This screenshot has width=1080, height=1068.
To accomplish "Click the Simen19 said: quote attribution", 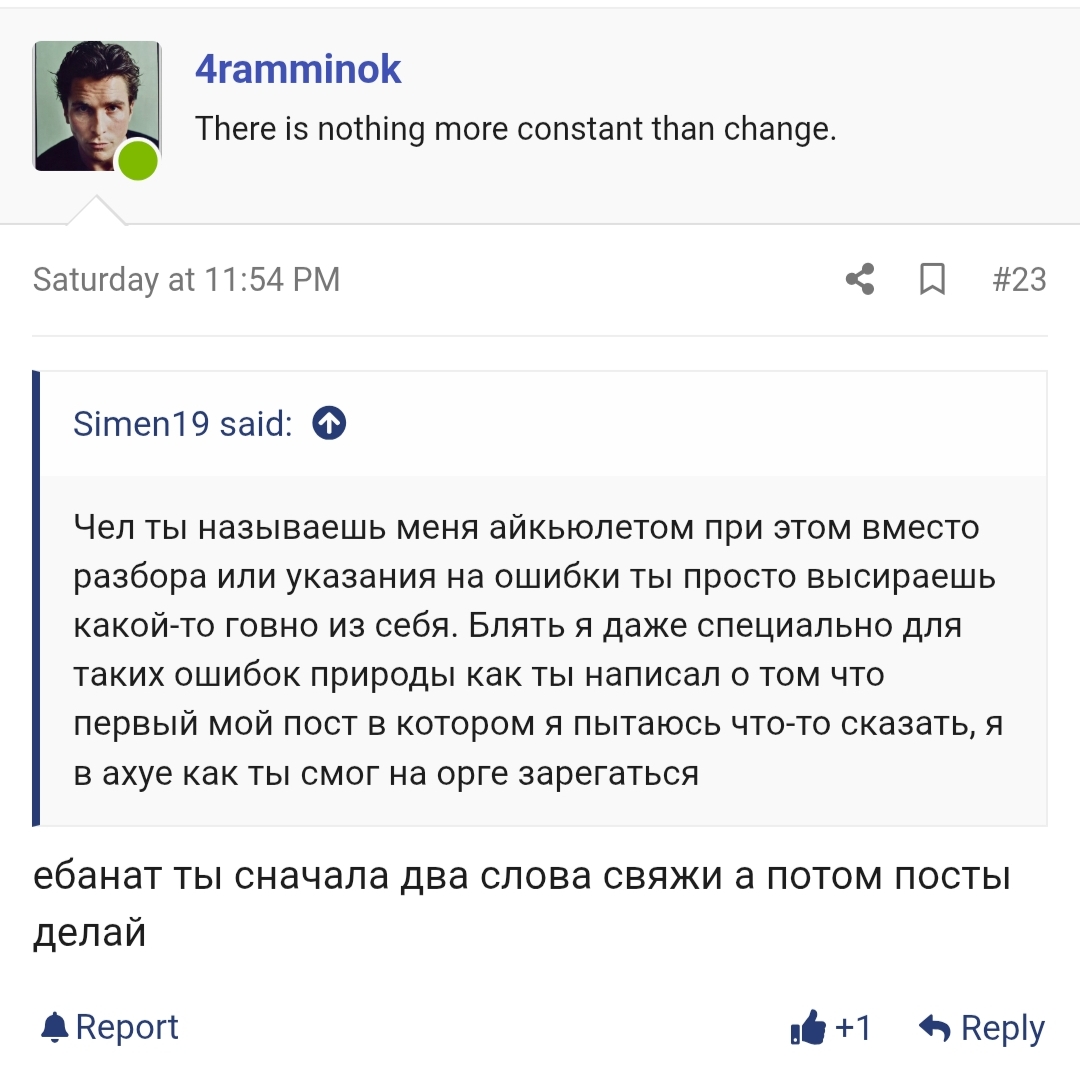I will tap(183, 423).
